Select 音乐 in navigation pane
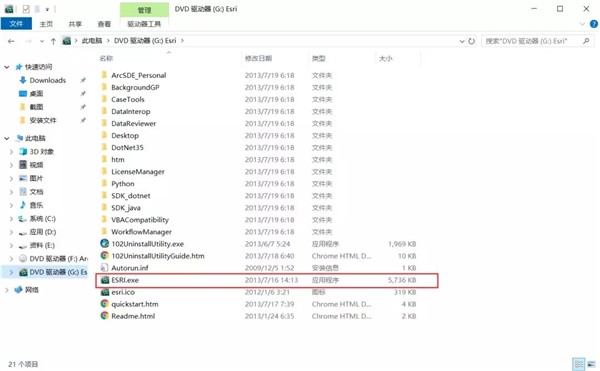600x371 pixels. tap(36, 205)
